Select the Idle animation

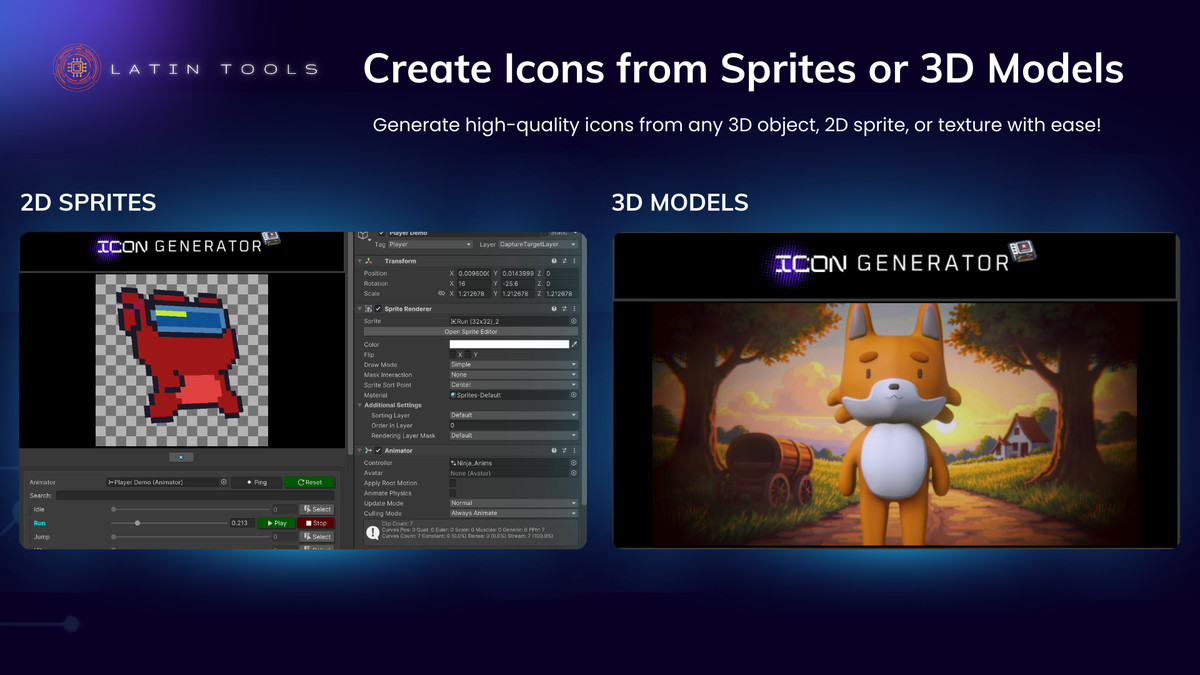coord(316,509)
